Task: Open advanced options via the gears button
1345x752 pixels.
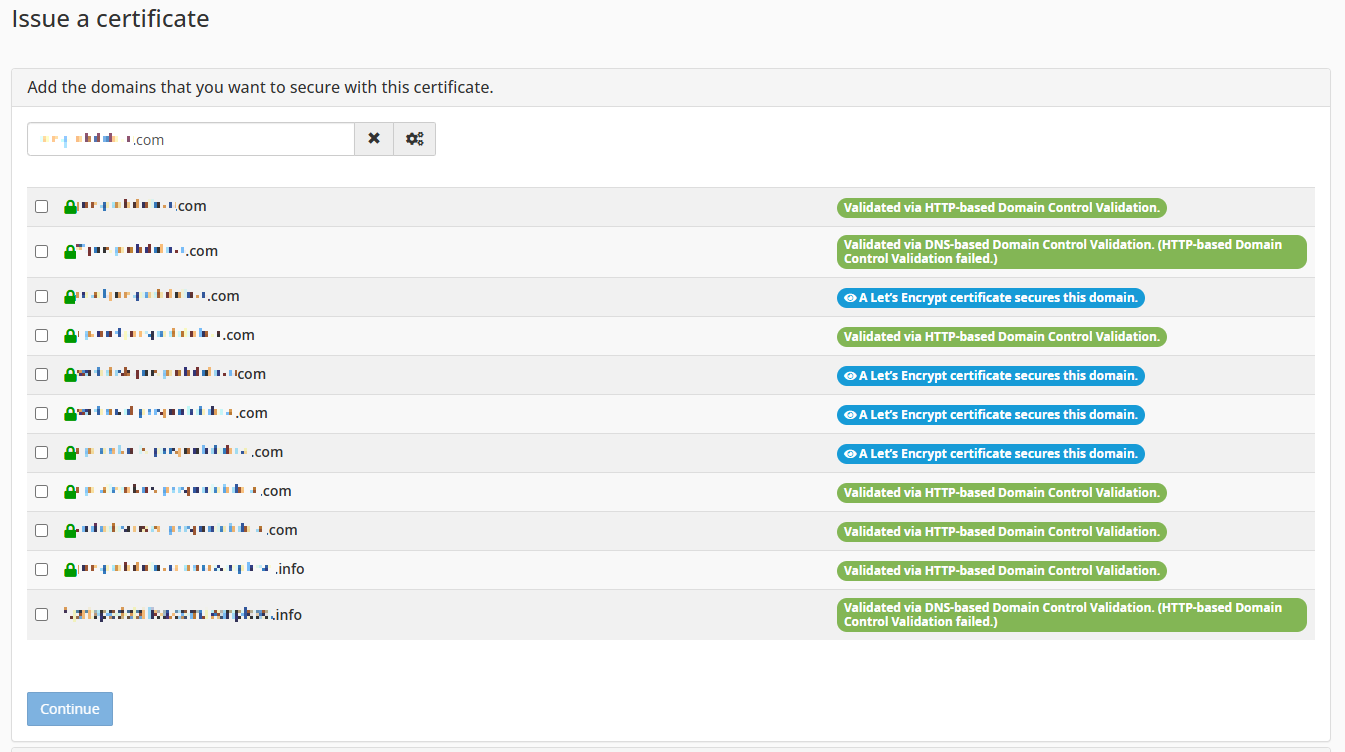Action: point(415,139)
